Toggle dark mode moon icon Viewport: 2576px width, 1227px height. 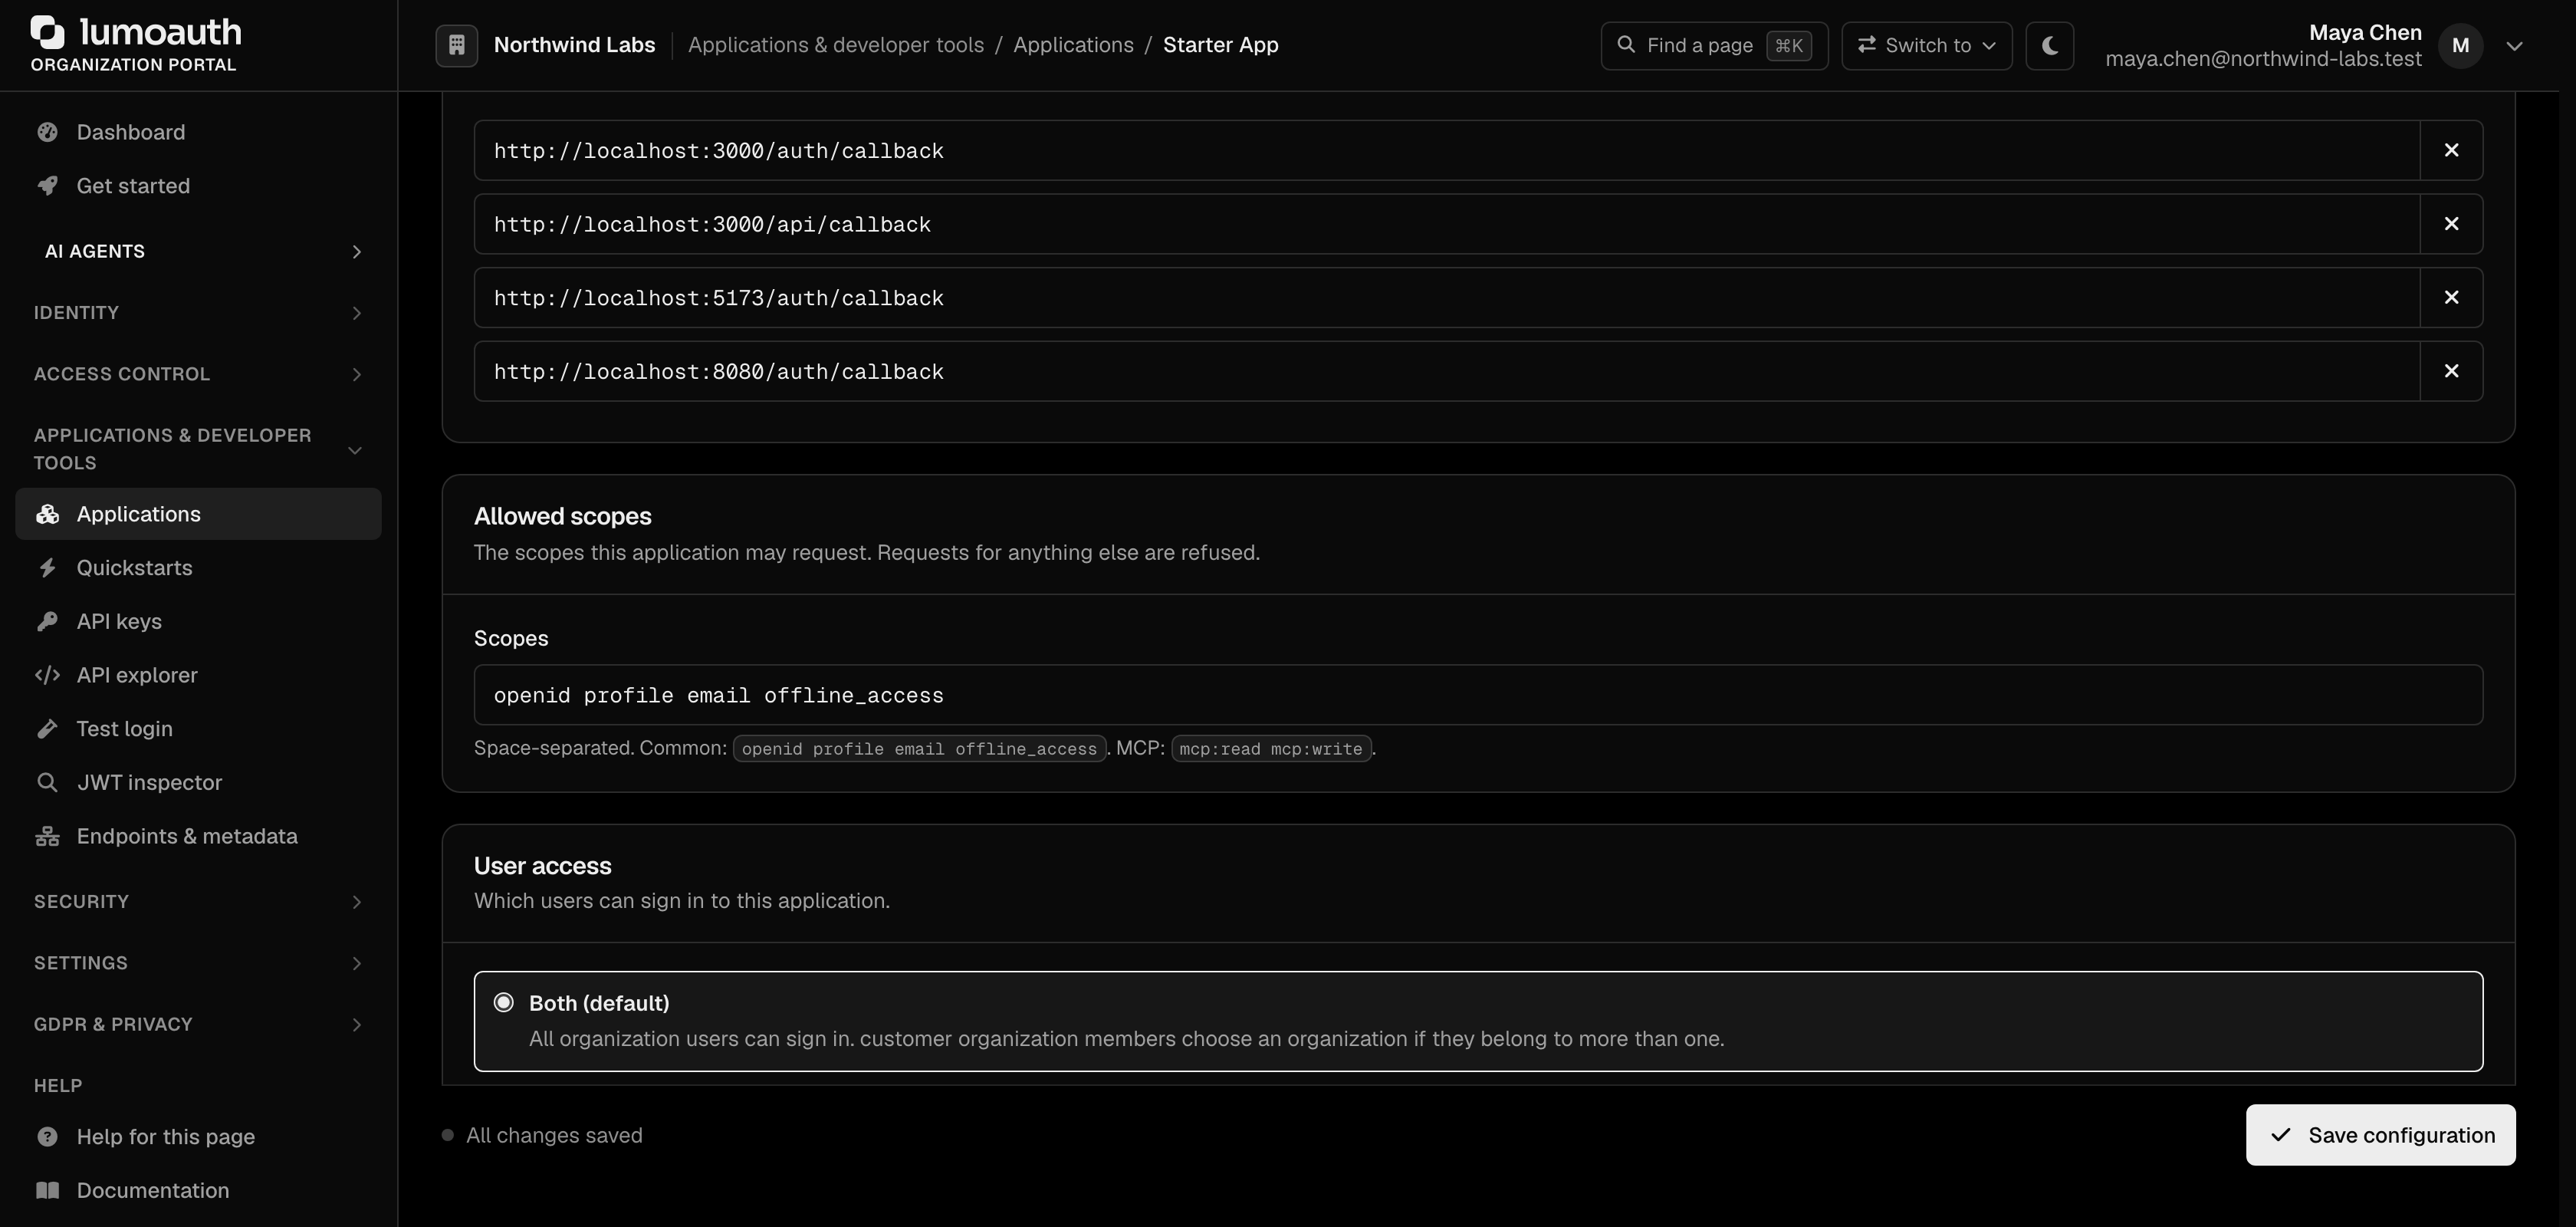pyautogui.click(x=2050, y=46)
